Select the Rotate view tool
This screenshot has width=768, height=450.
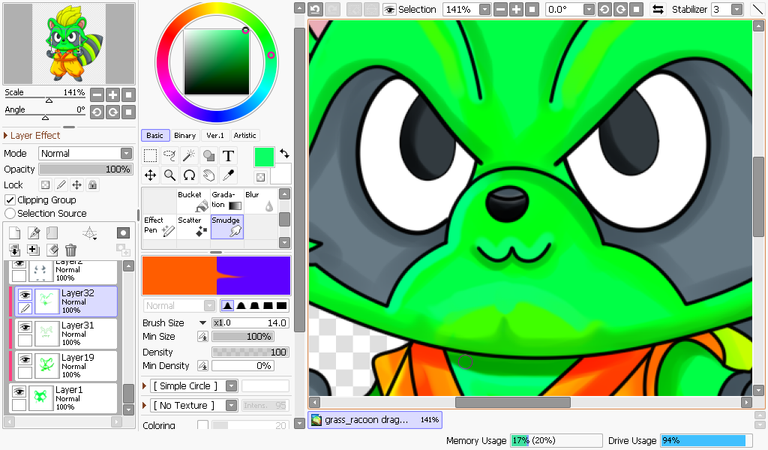(189, 175)
